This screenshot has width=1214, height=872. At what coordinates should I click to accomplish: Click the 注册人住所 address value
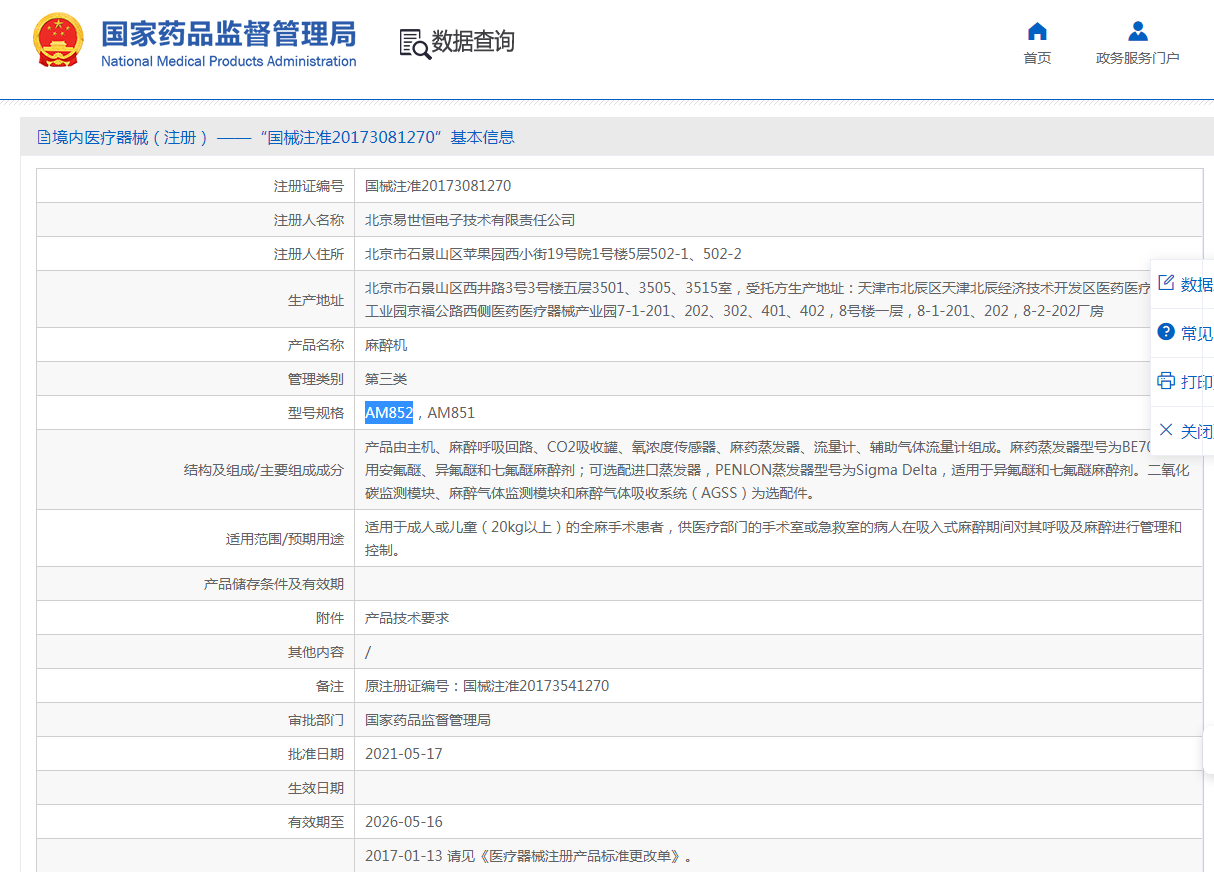(x=553, y=254)
